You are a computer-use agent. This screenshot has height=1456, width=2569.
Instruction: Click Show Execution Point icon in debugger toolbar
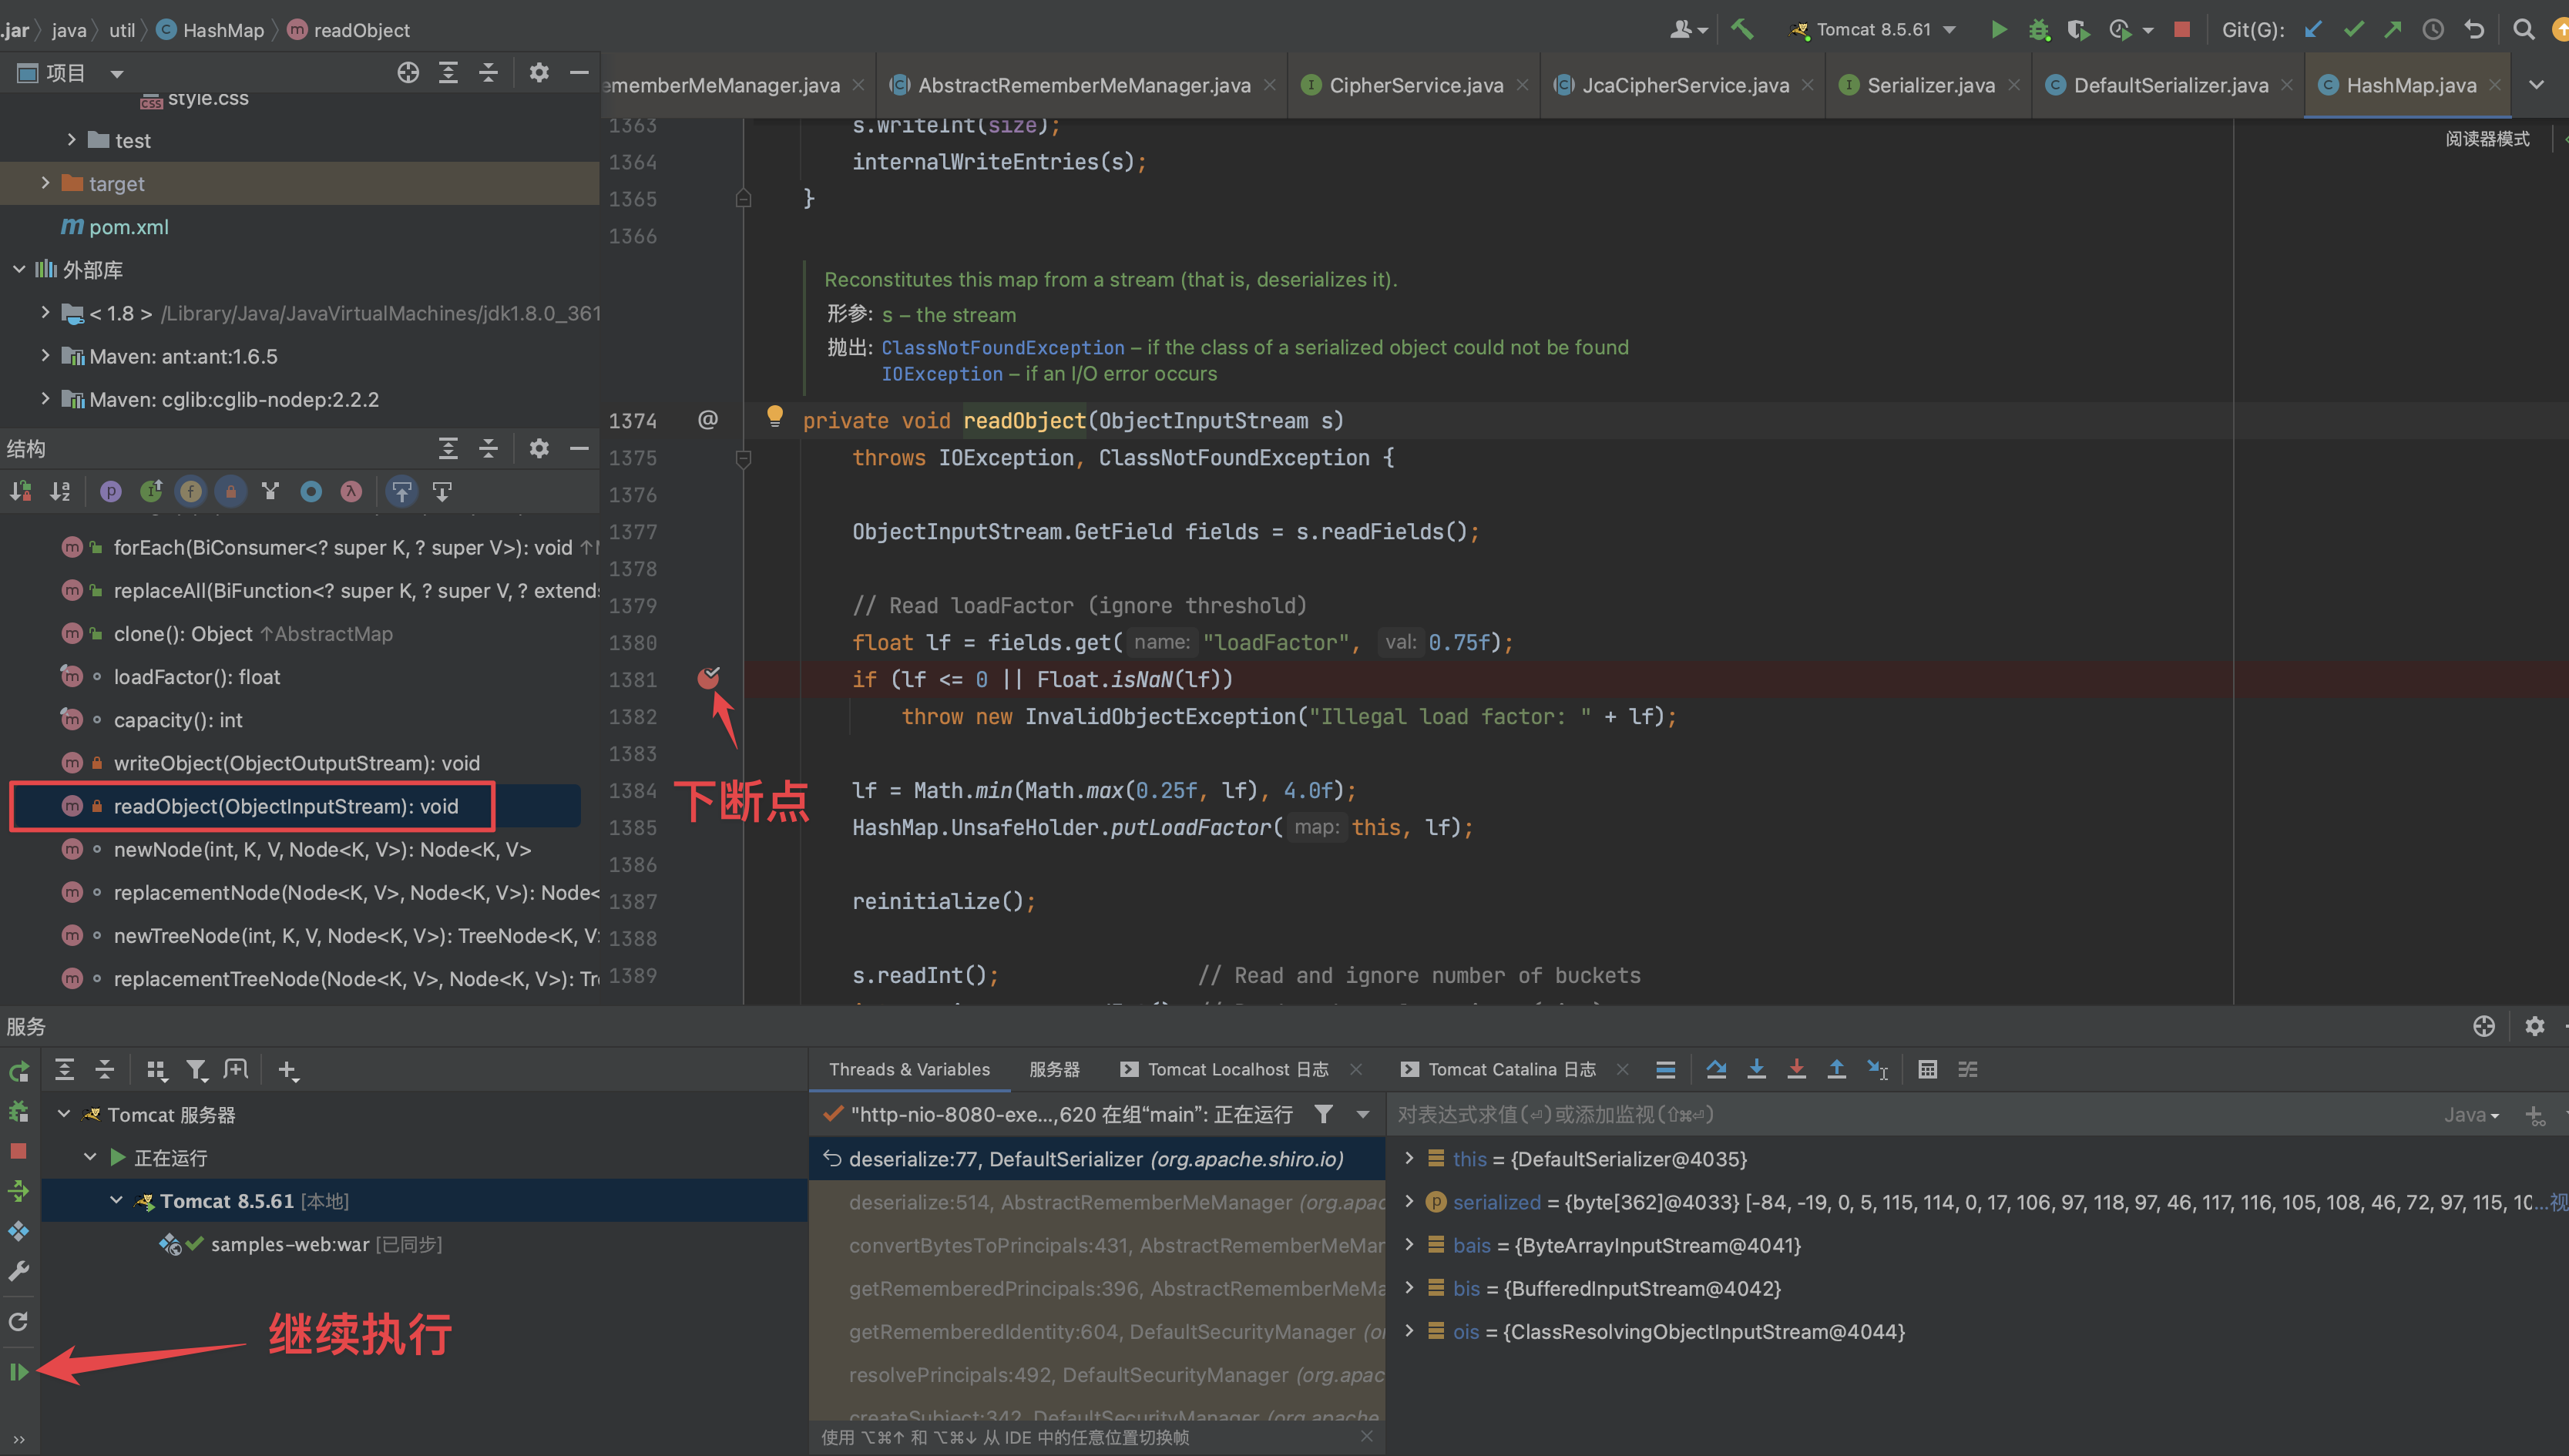[1665, 1069]
